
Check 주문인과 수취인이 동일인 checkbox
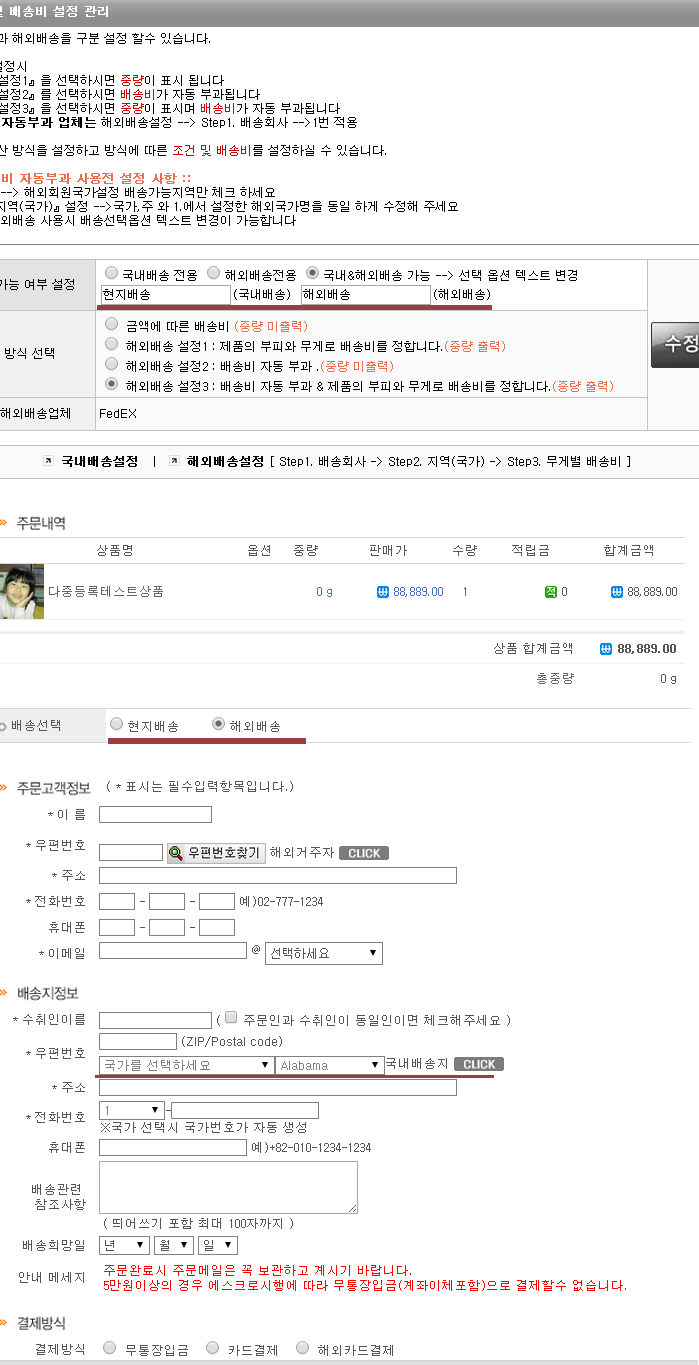(x=231, y=1018)
